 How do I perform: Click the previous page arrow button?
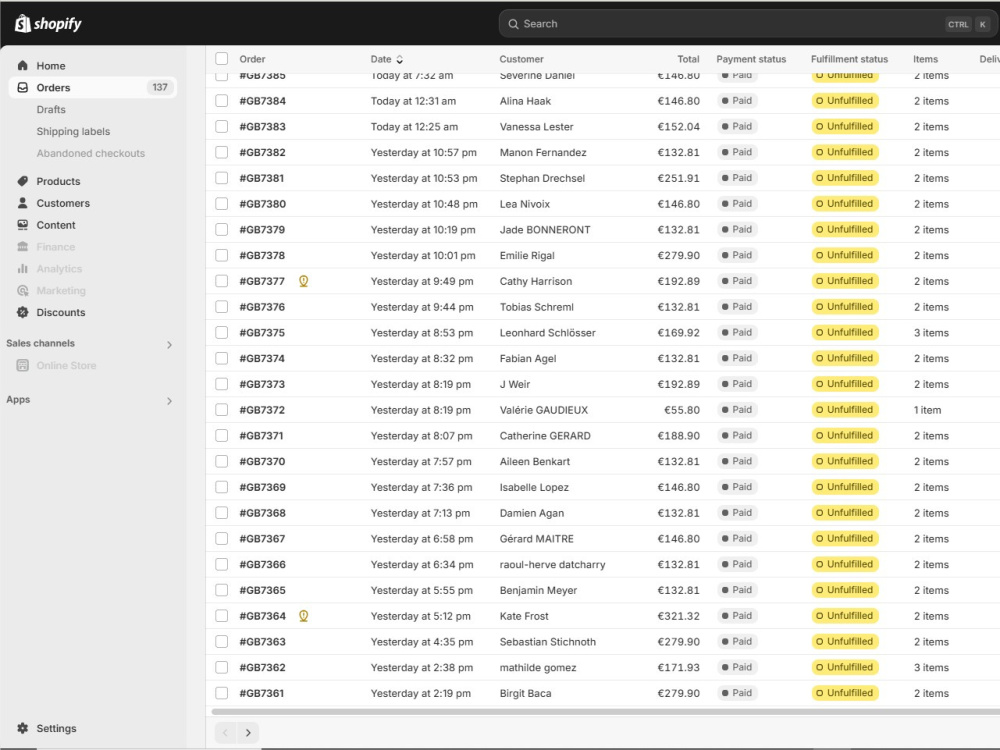click(x=226, y=733)
